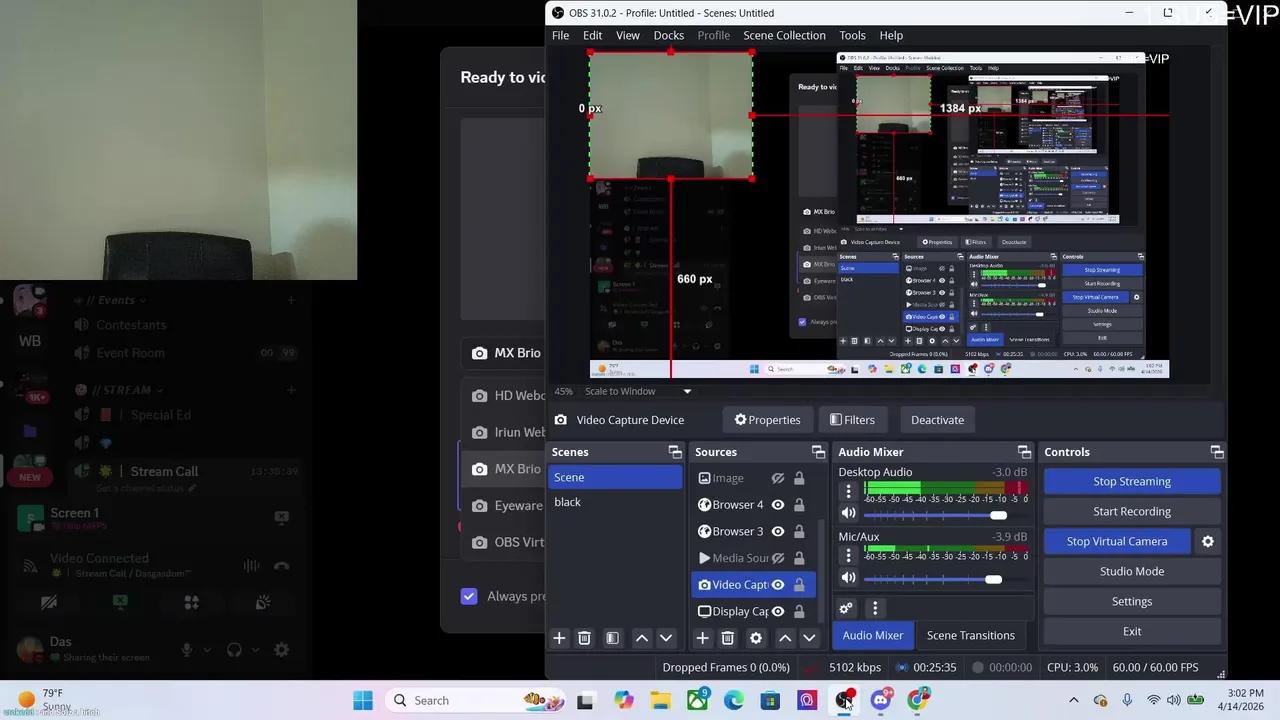
Task: Open source properties gear in Sources dock
Action: coord(756,638)
